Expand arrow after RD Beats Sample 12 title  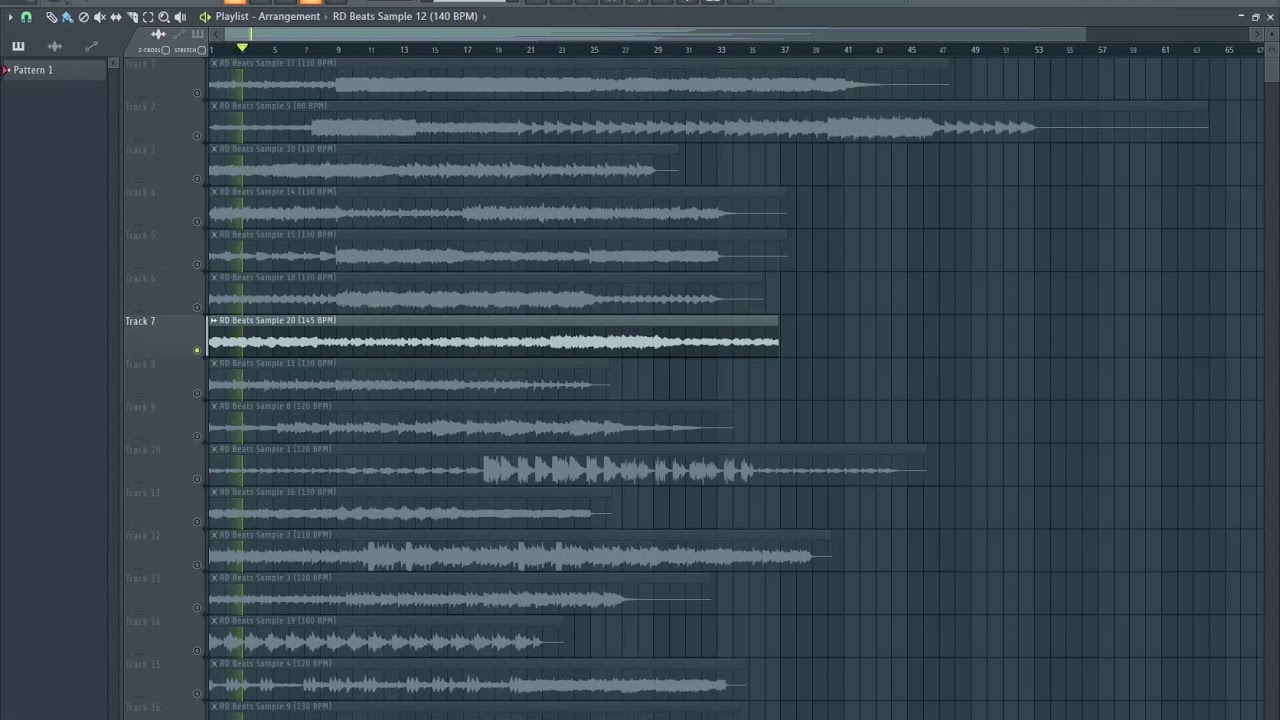[x=485, y=17]
